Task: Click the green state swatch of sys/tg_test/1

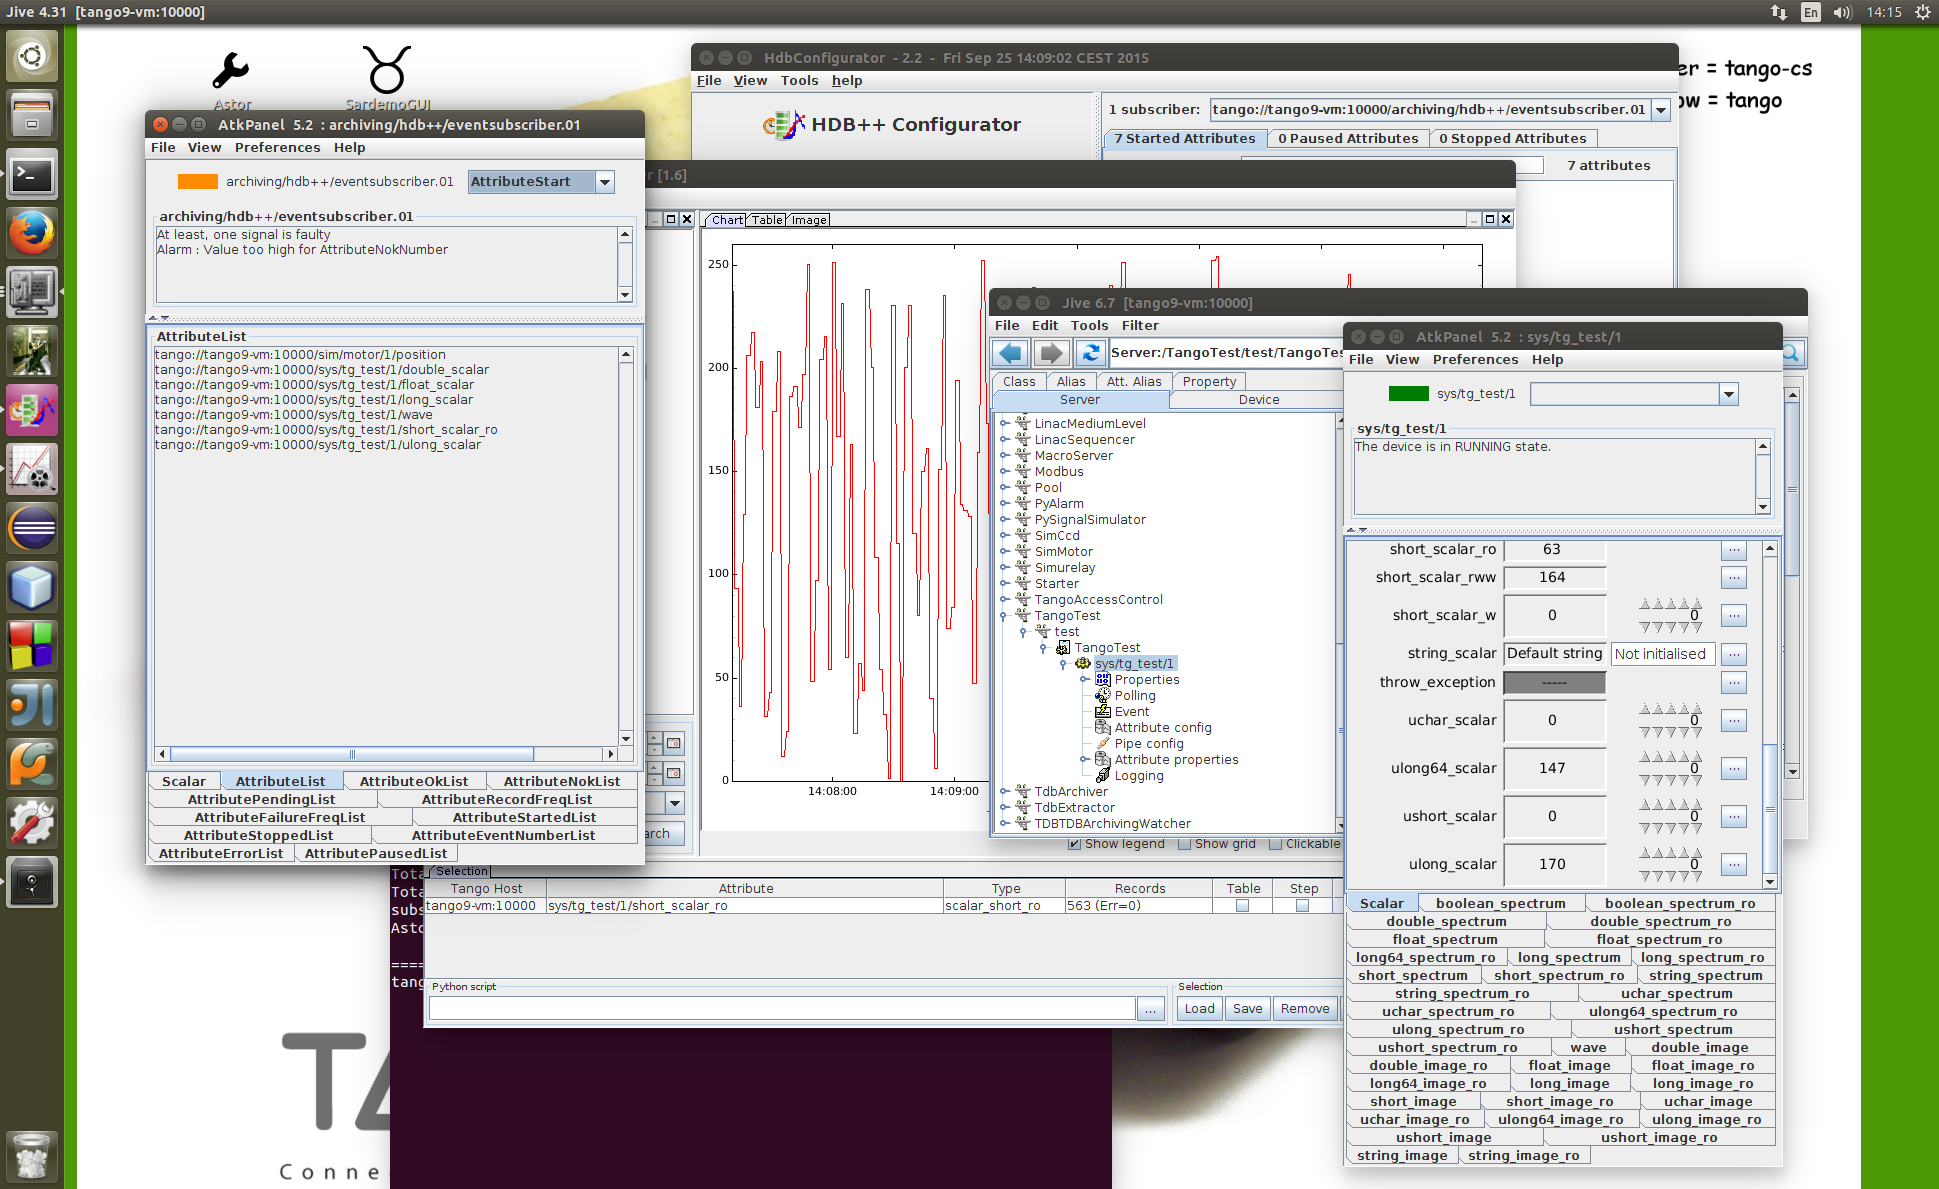Action: point(1409,394)
